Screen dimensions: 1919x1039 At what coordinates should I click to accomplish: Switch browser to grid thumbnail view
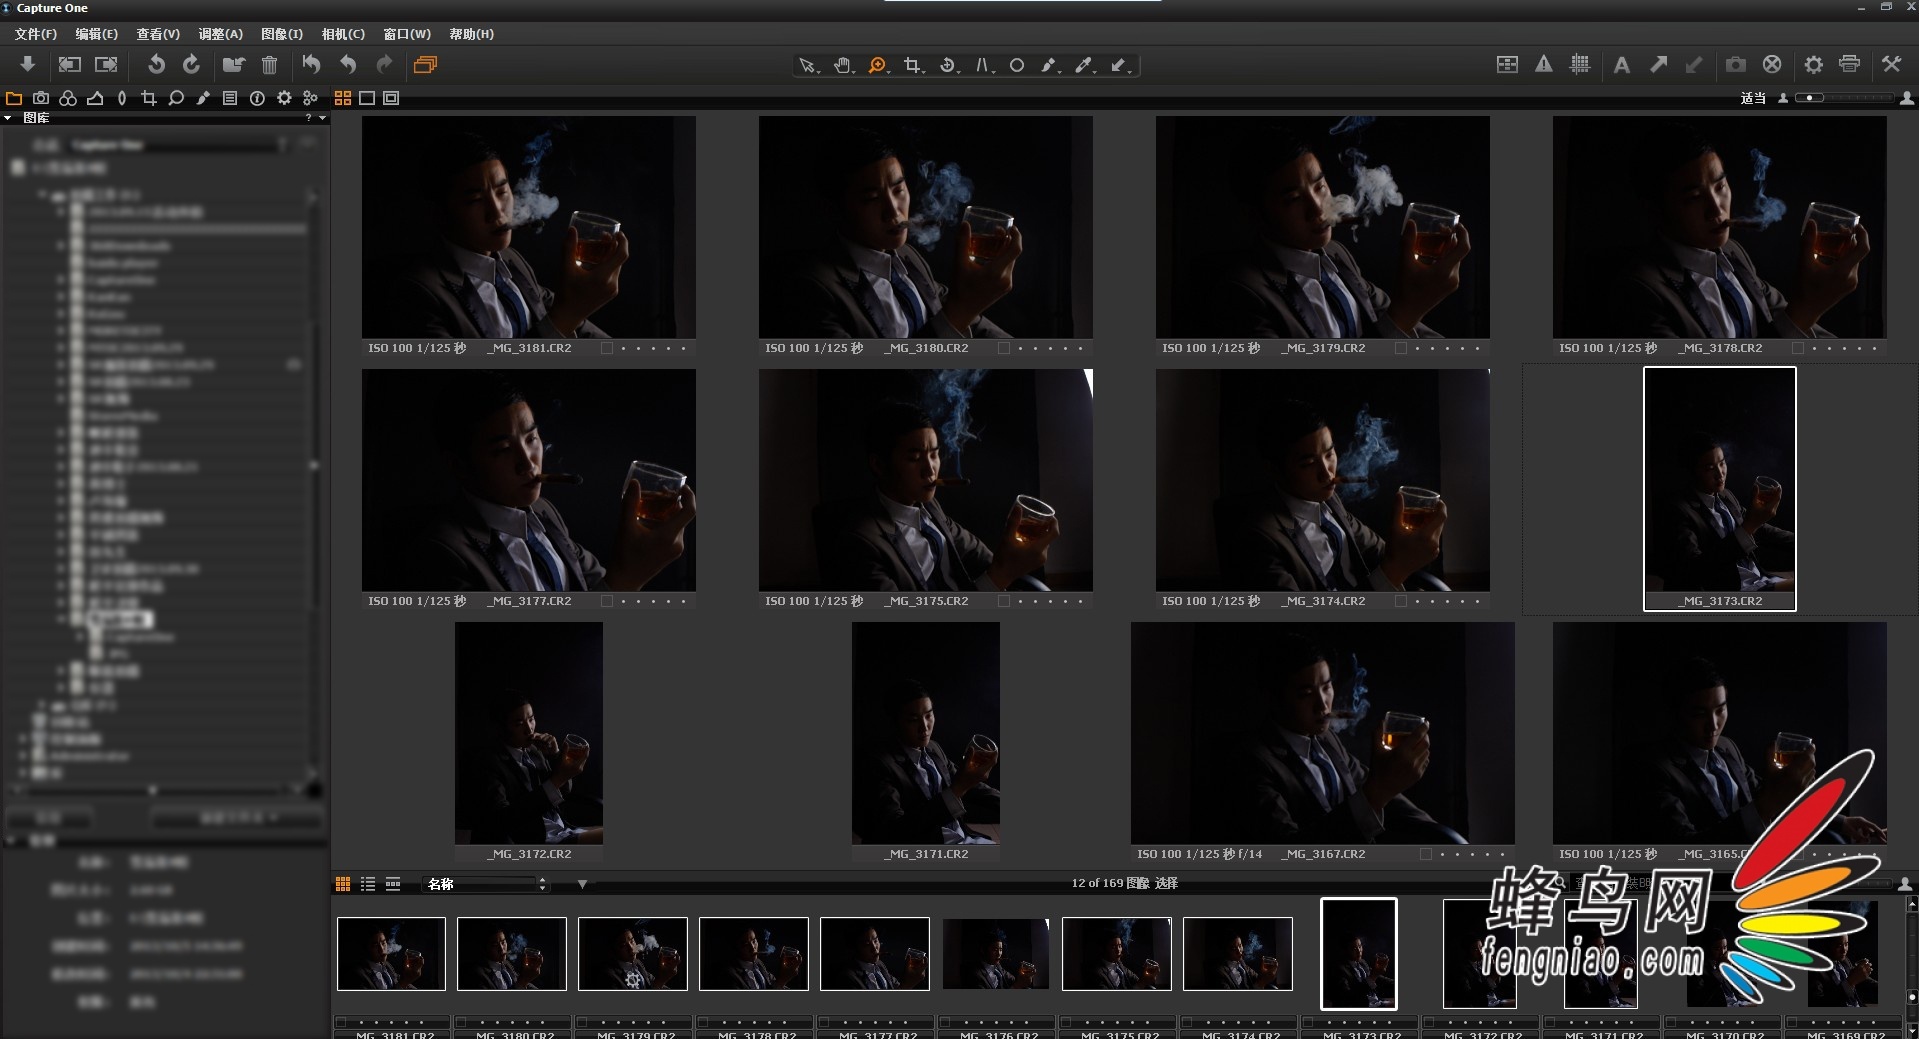point(343,884)
